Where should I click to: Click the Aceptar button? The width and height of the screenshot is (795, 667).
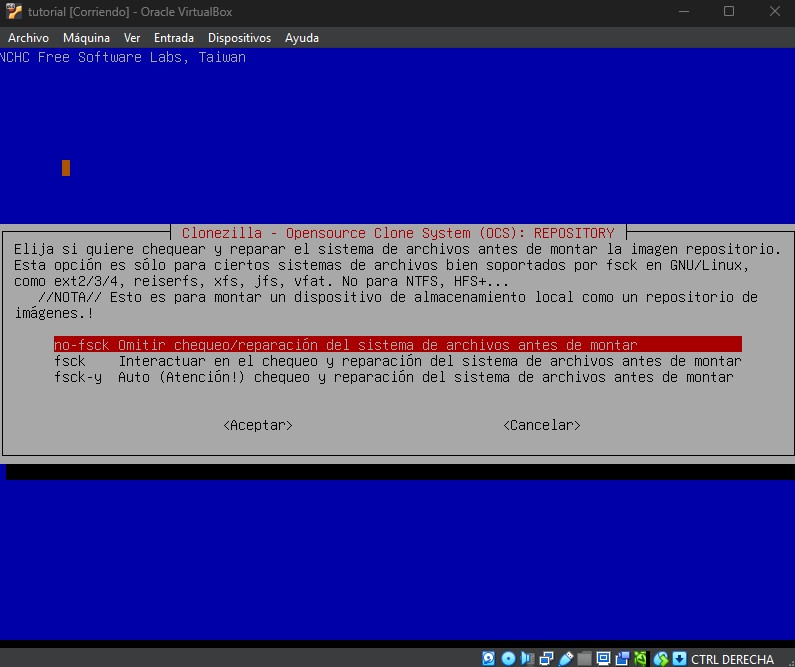(258, 425)
